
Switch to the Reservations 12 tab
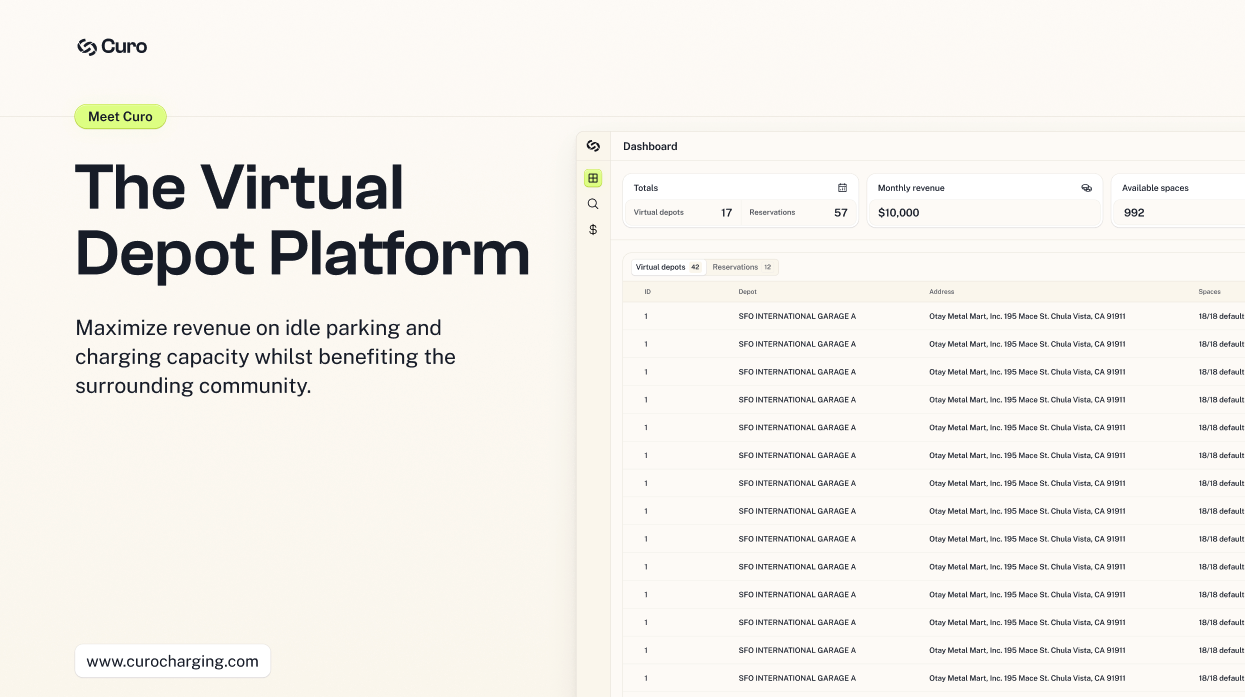click(x=741, y=267)
